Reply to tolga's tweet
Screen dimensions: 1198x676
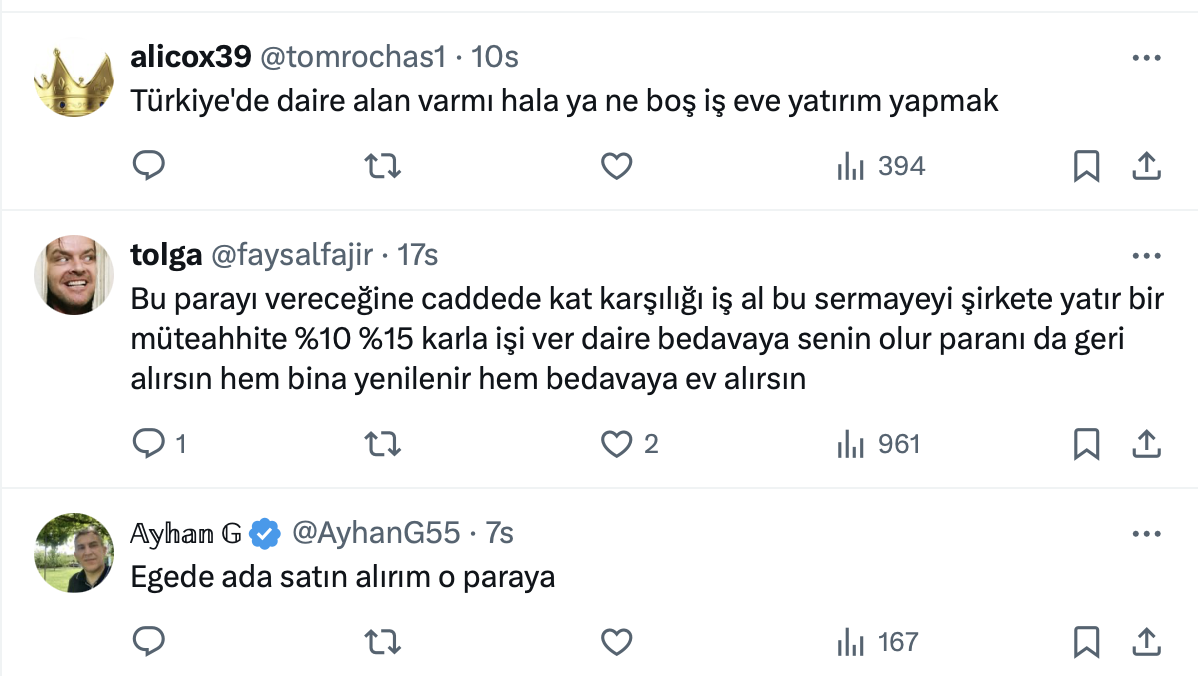coord(148,443)
